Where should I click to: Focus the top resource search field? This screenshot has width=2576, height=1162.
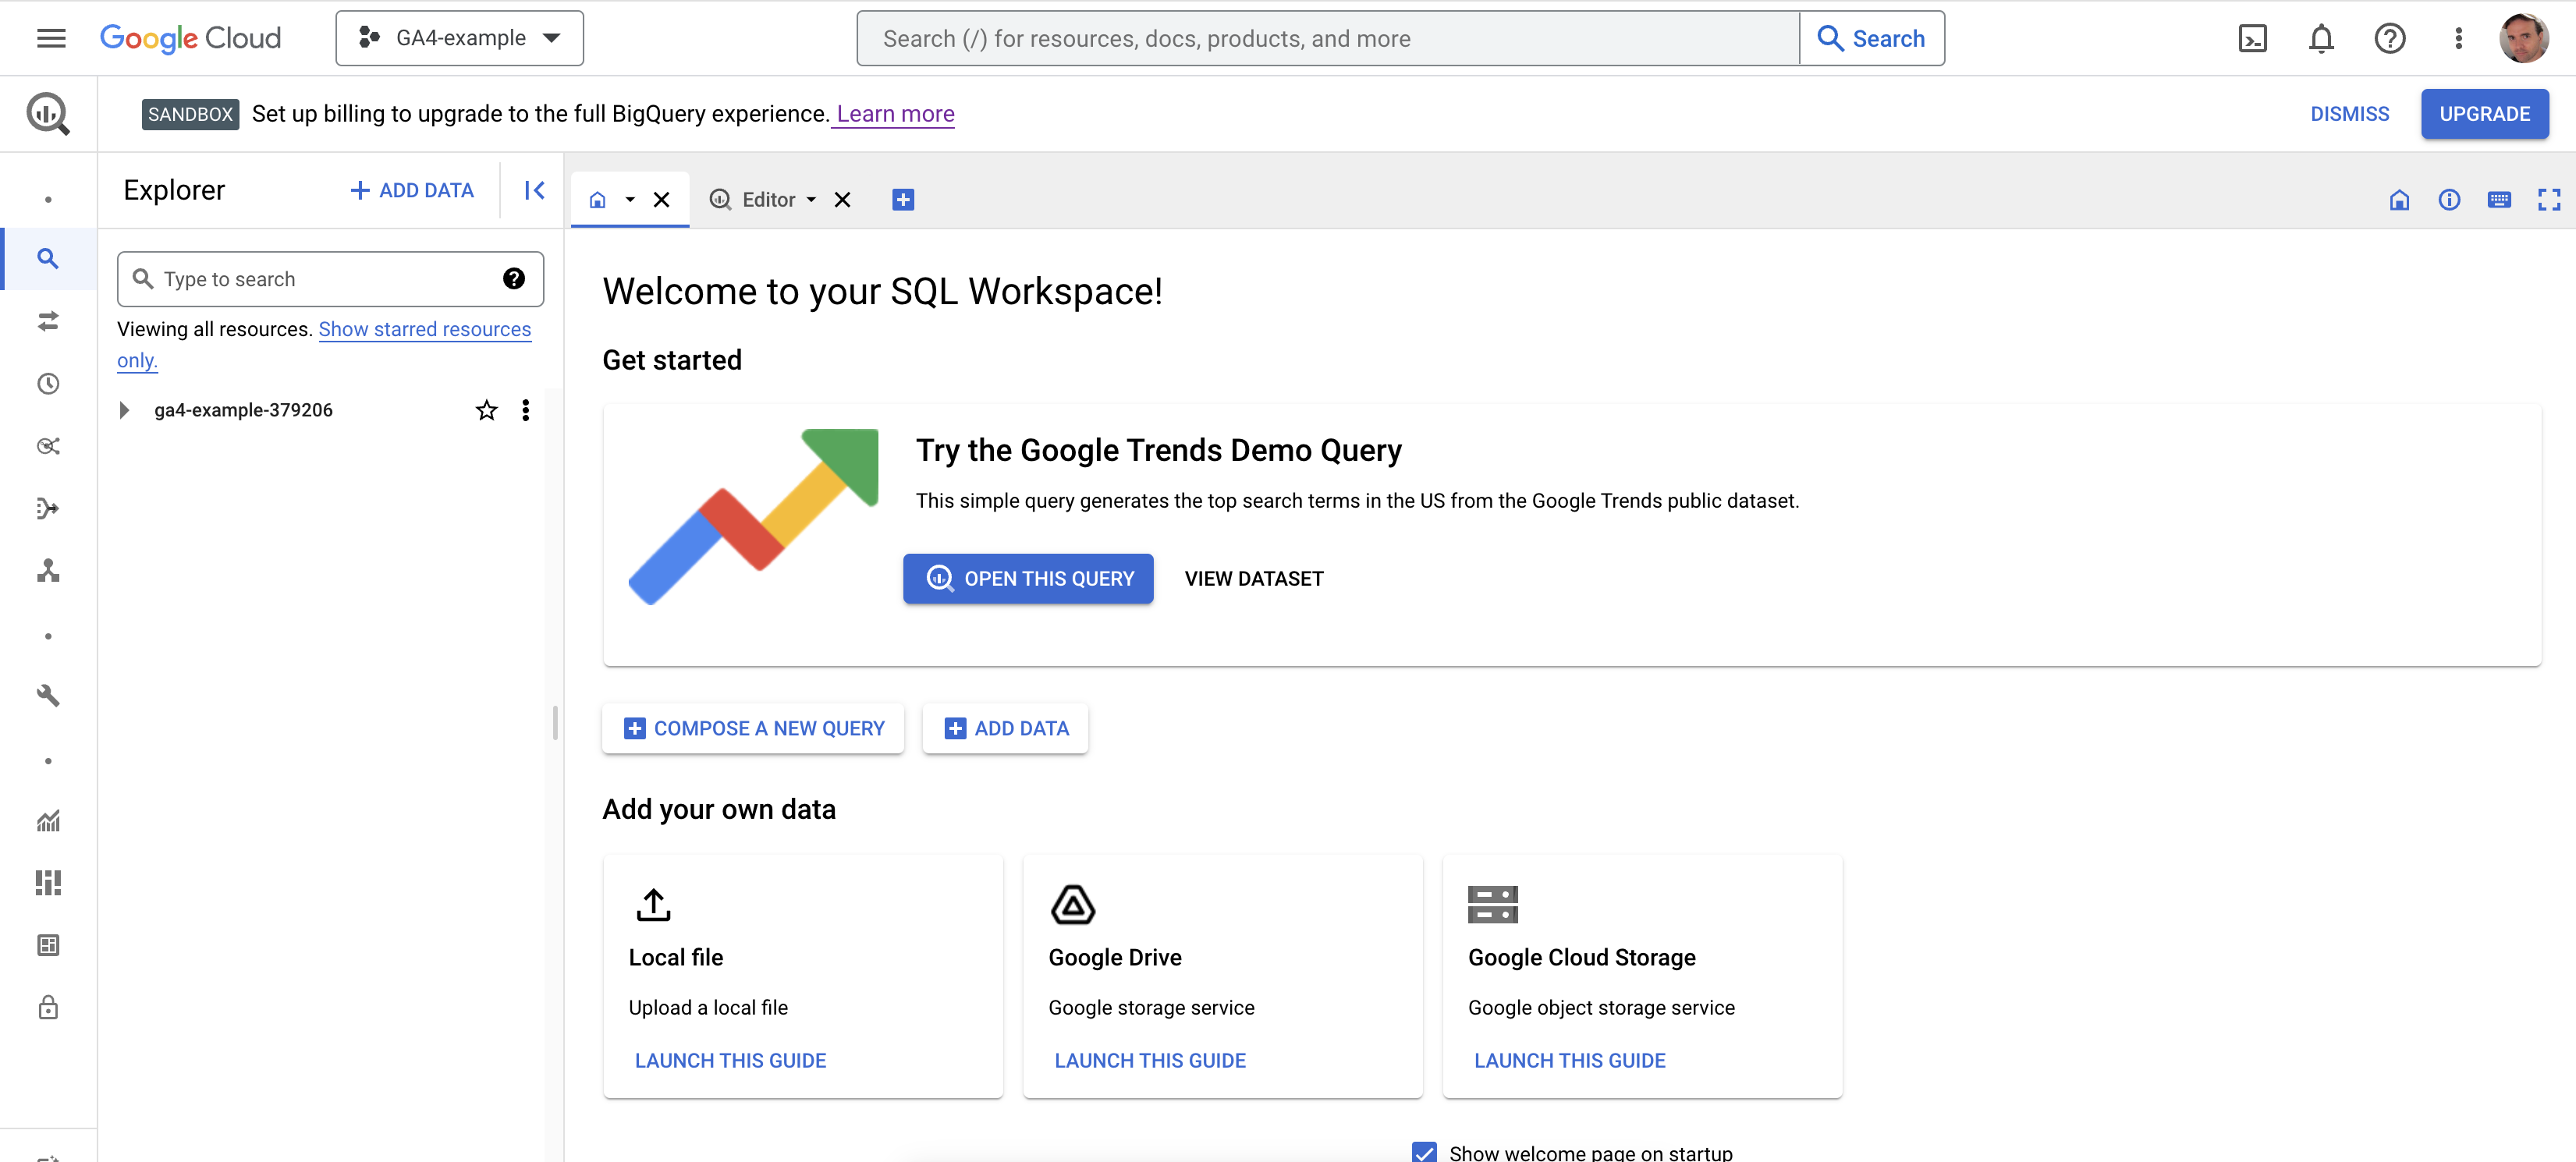[1328, 38]
